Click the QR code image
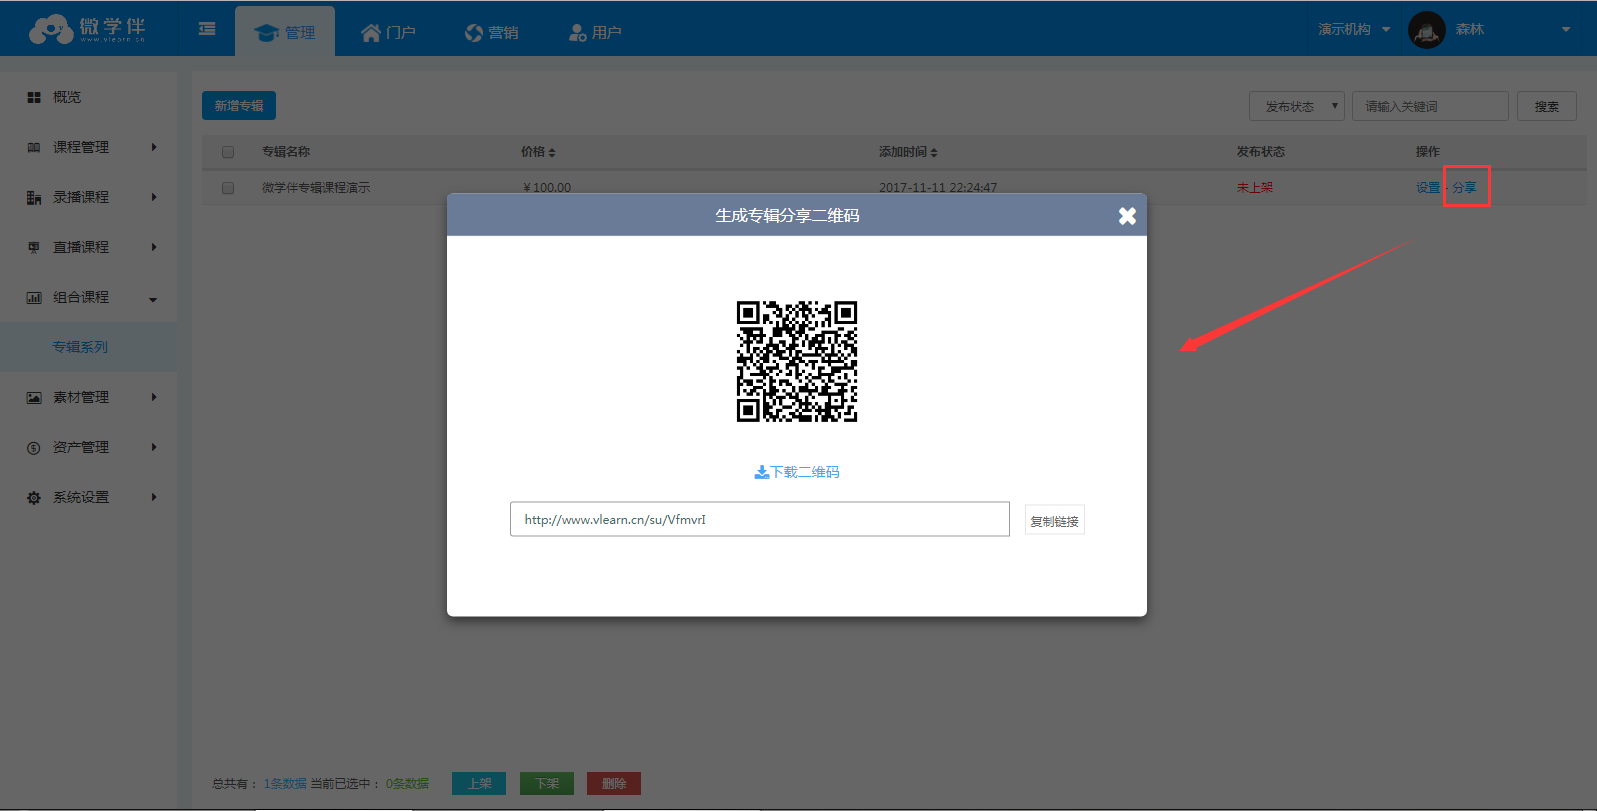Image resolution: width=1597 pixels, height=811 pixels. point(797,361)
